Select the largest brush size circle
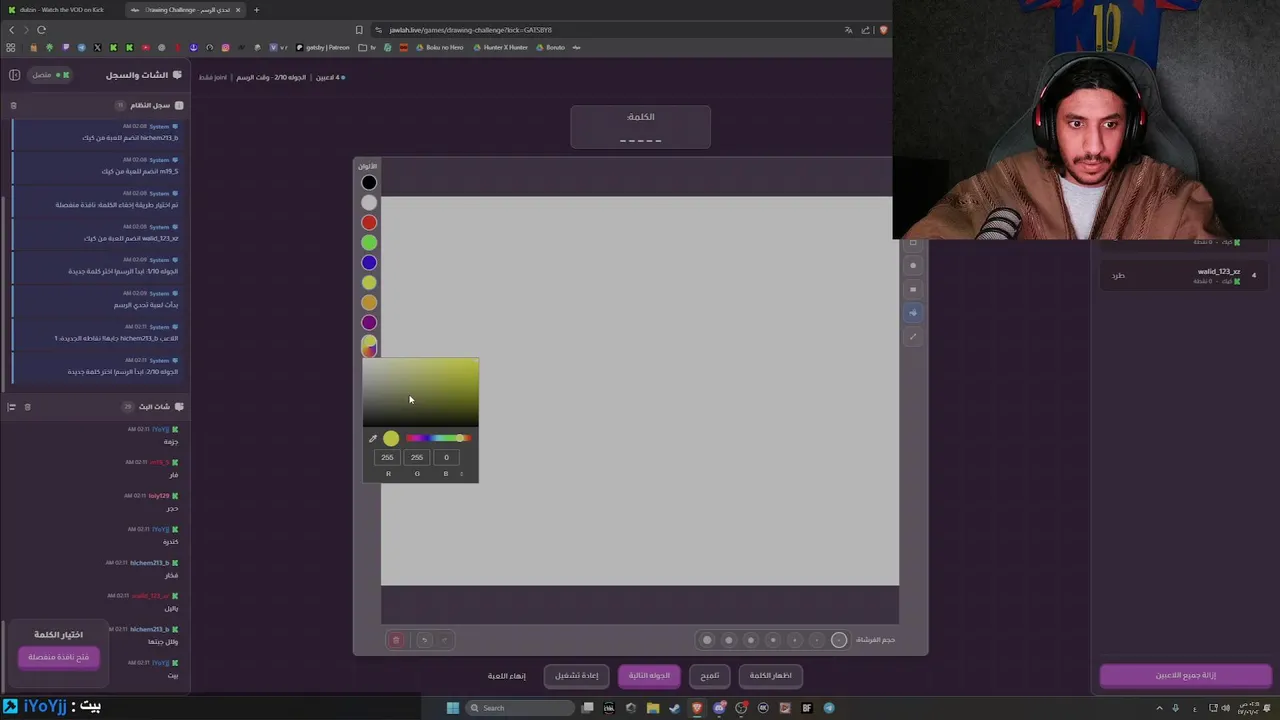 (x=707, y=640)
